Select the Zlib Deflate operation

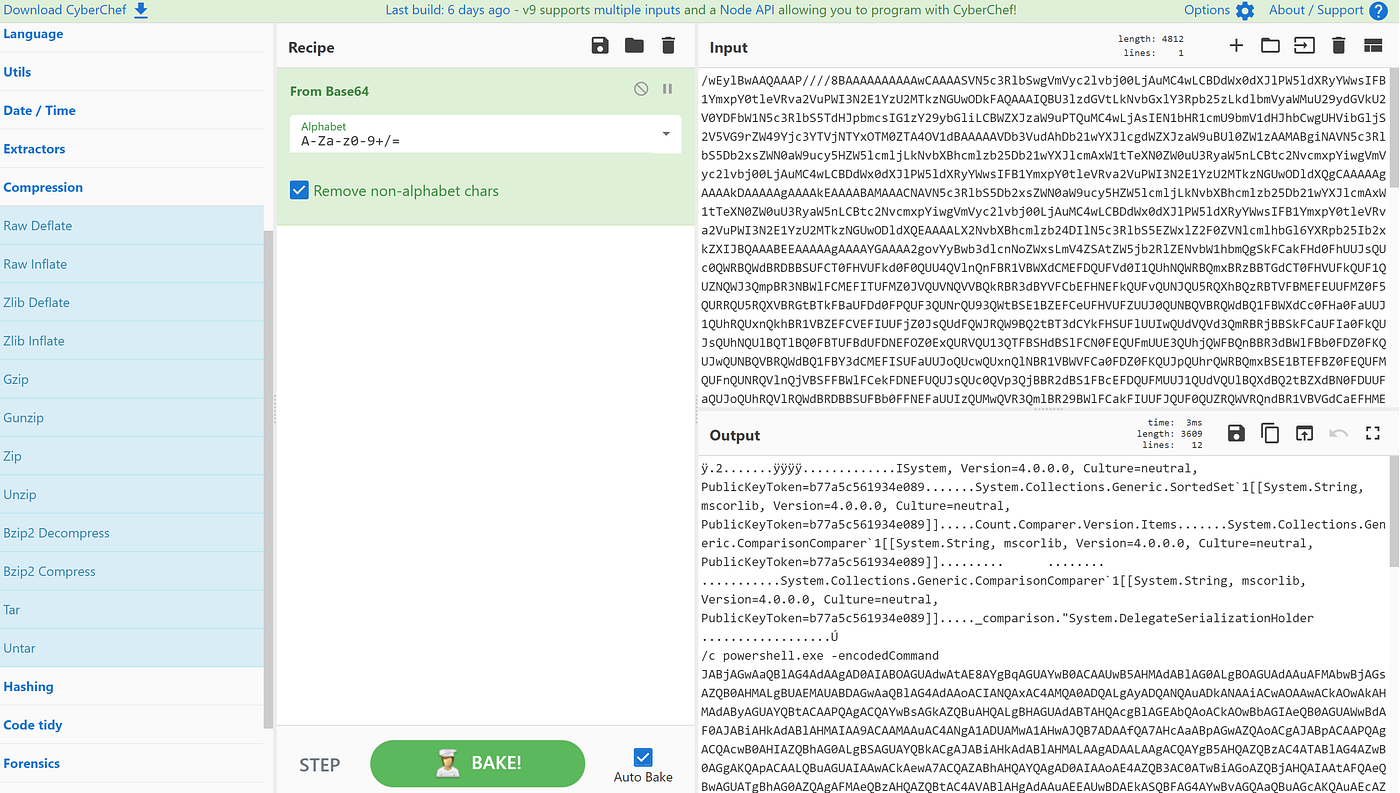(x=132, y=302)
